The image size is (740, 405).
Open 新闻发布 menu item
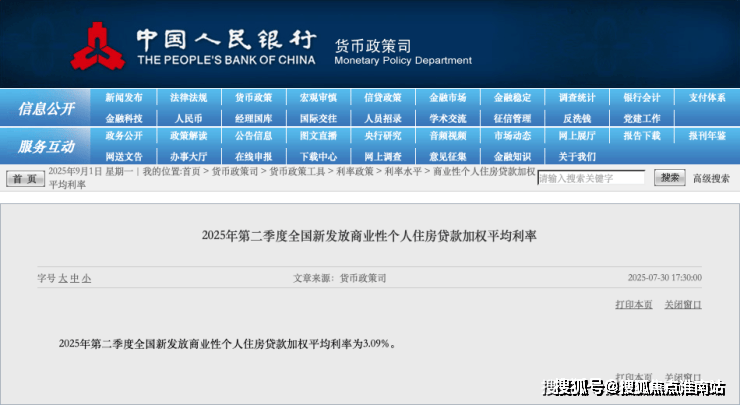pos(124,98)
